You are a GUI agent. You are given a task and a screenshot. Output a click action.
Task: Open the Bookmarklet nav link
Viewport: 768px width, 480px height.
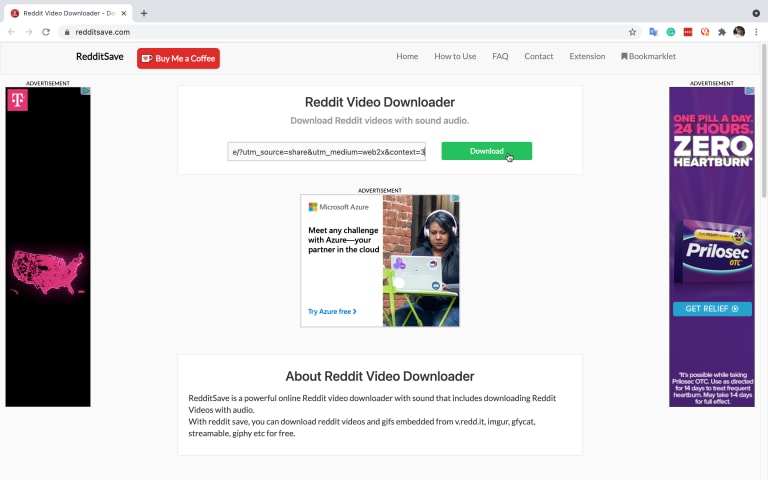point(648,56)
